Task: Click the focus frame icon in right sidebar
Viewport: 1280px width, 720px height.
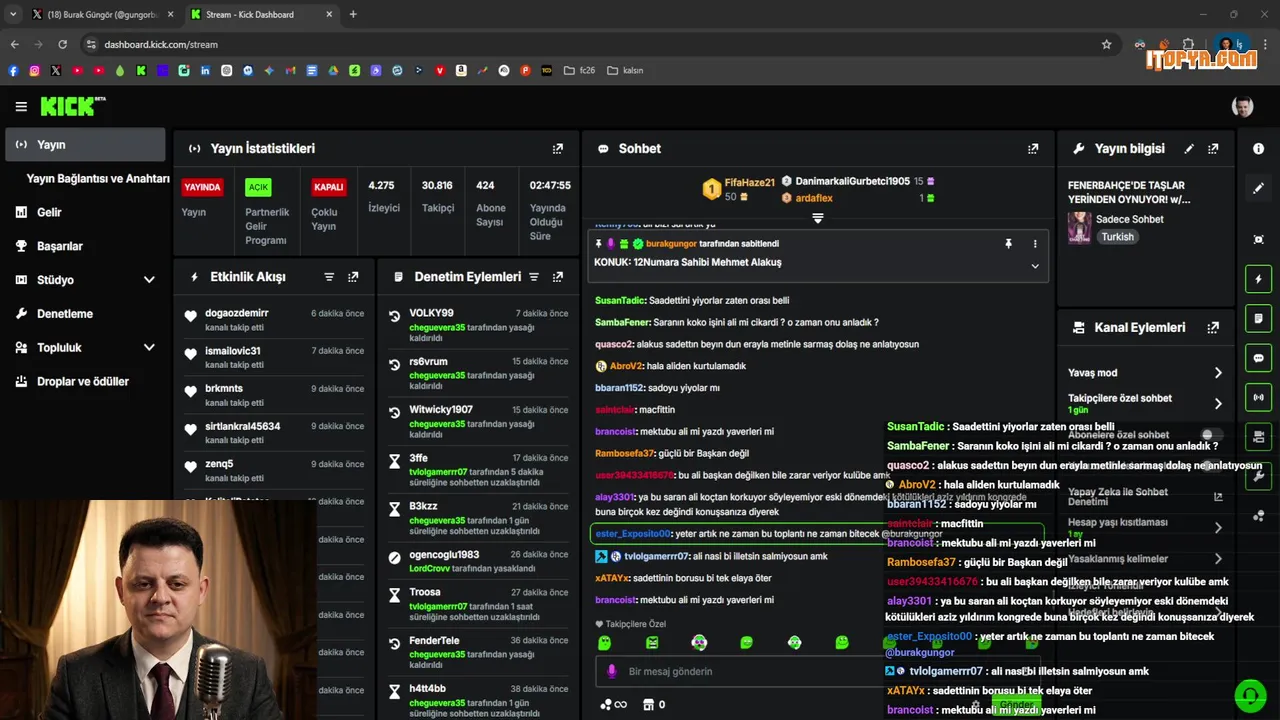Action: coord(1258,239)
